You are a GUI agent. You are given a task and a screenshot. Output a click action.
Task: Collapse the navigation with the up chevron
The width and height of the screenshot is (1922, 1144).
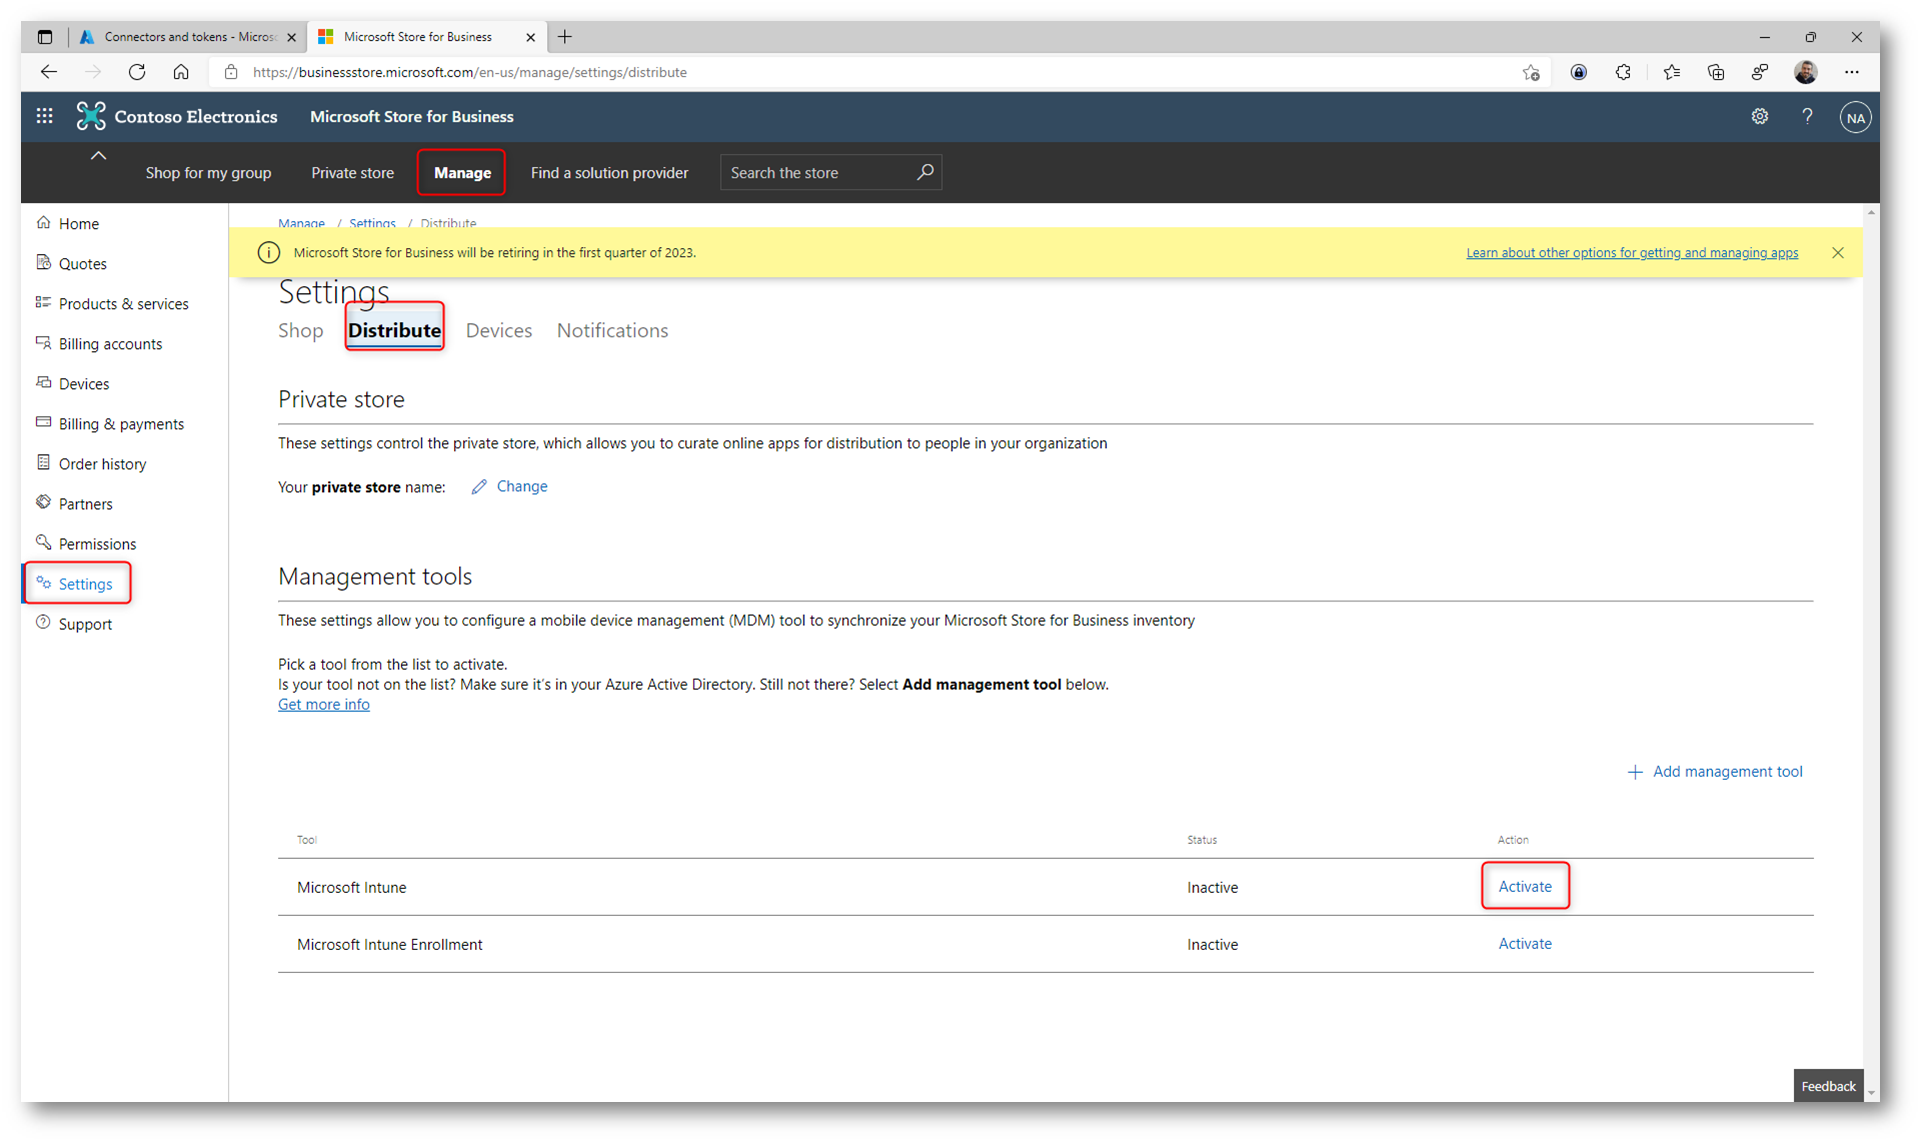(98, 156)
